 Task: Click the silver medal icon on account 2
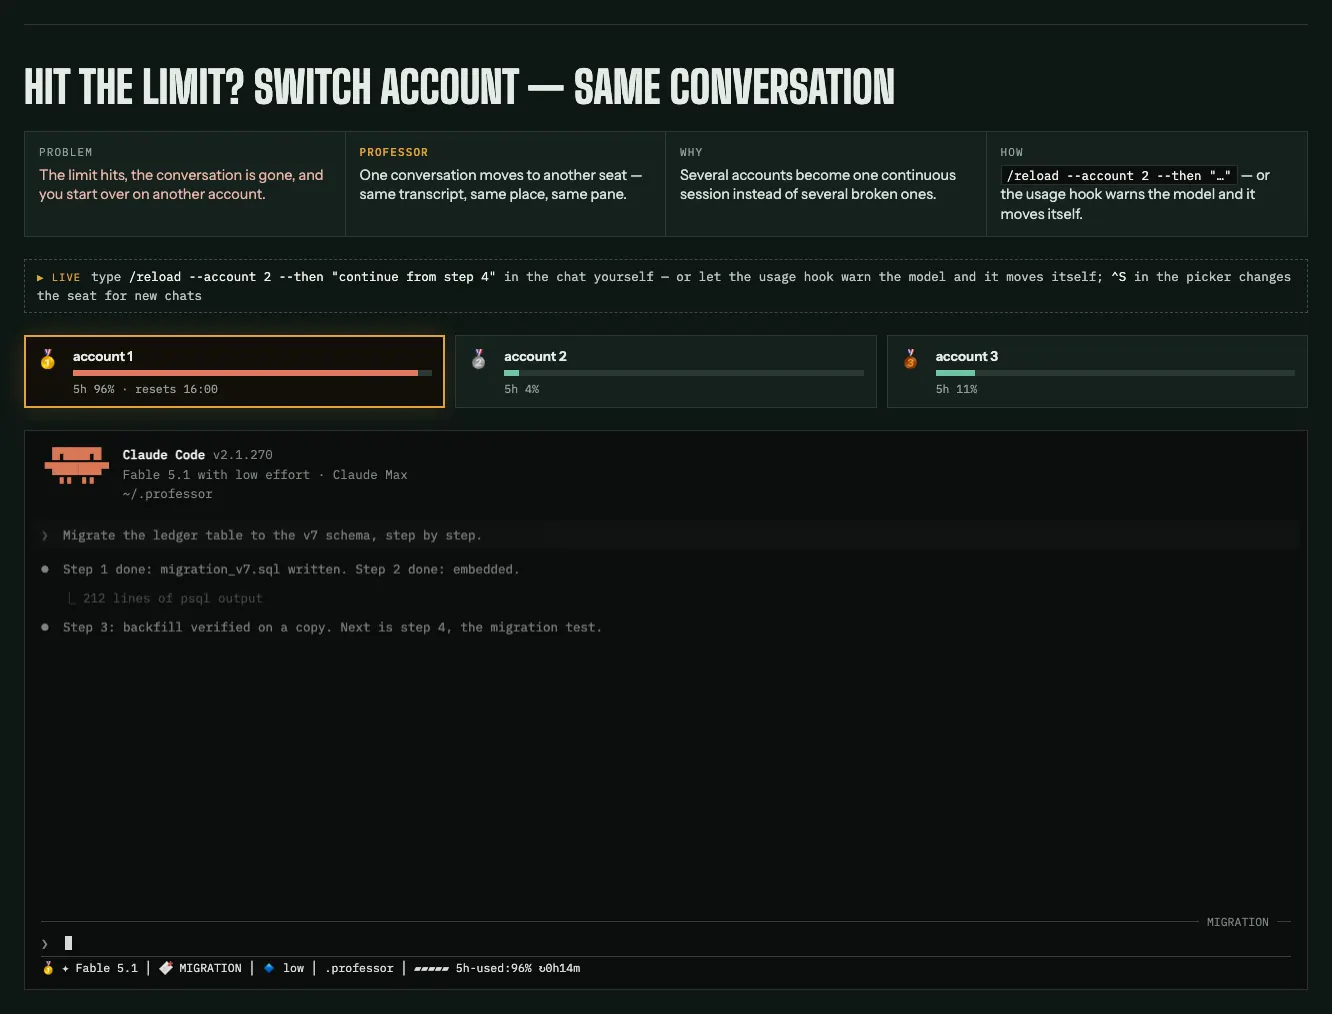[479, 358]
